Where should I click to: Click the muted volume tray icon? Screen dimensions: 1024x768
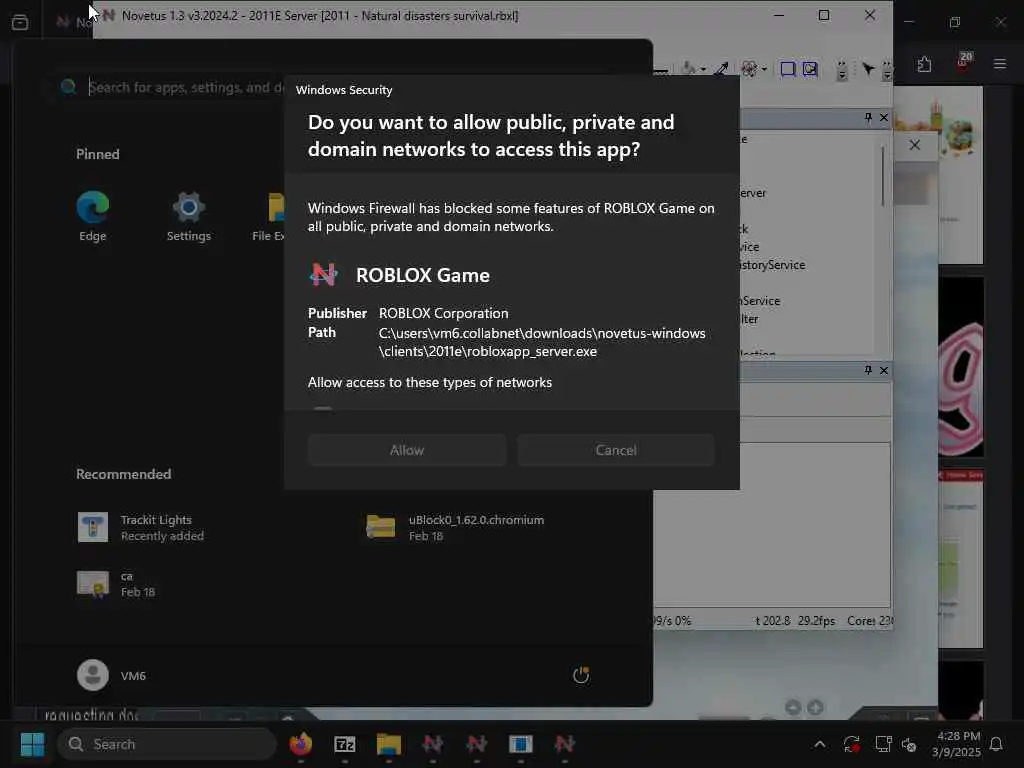[908, 744]
